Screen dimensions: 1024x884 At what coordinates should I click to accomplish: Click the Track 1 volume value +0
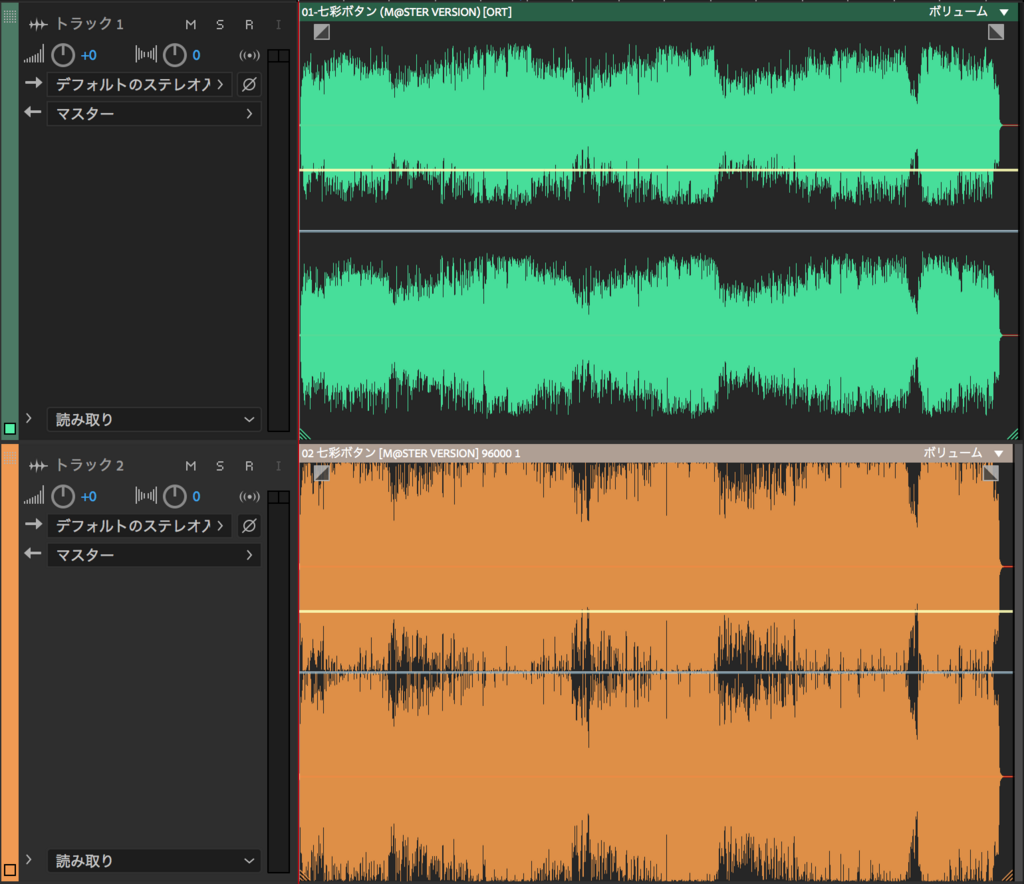point(89,55)
